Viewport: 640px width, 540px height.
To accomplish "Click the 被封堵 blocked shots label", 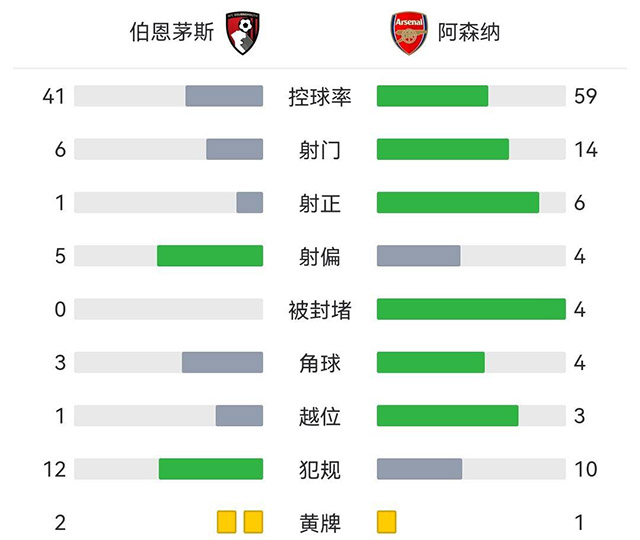I will pos(320,309).
